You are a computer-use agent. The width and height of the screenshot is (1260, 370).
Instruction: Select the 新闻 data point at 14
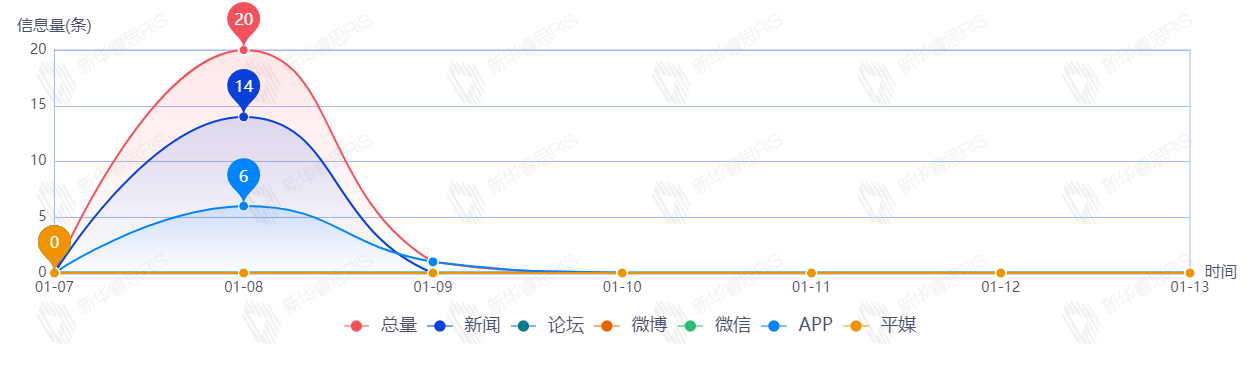coord(243,117)
